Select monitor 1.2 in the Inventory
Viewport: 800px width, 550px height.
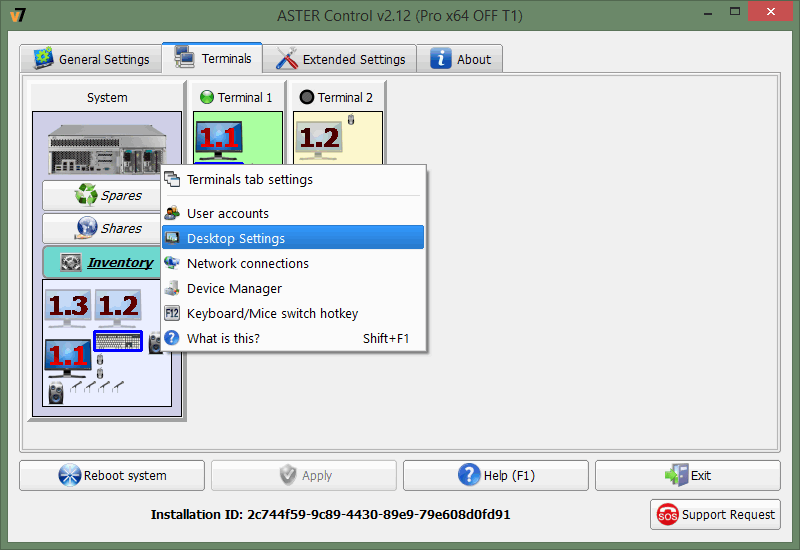click(118, 308)
